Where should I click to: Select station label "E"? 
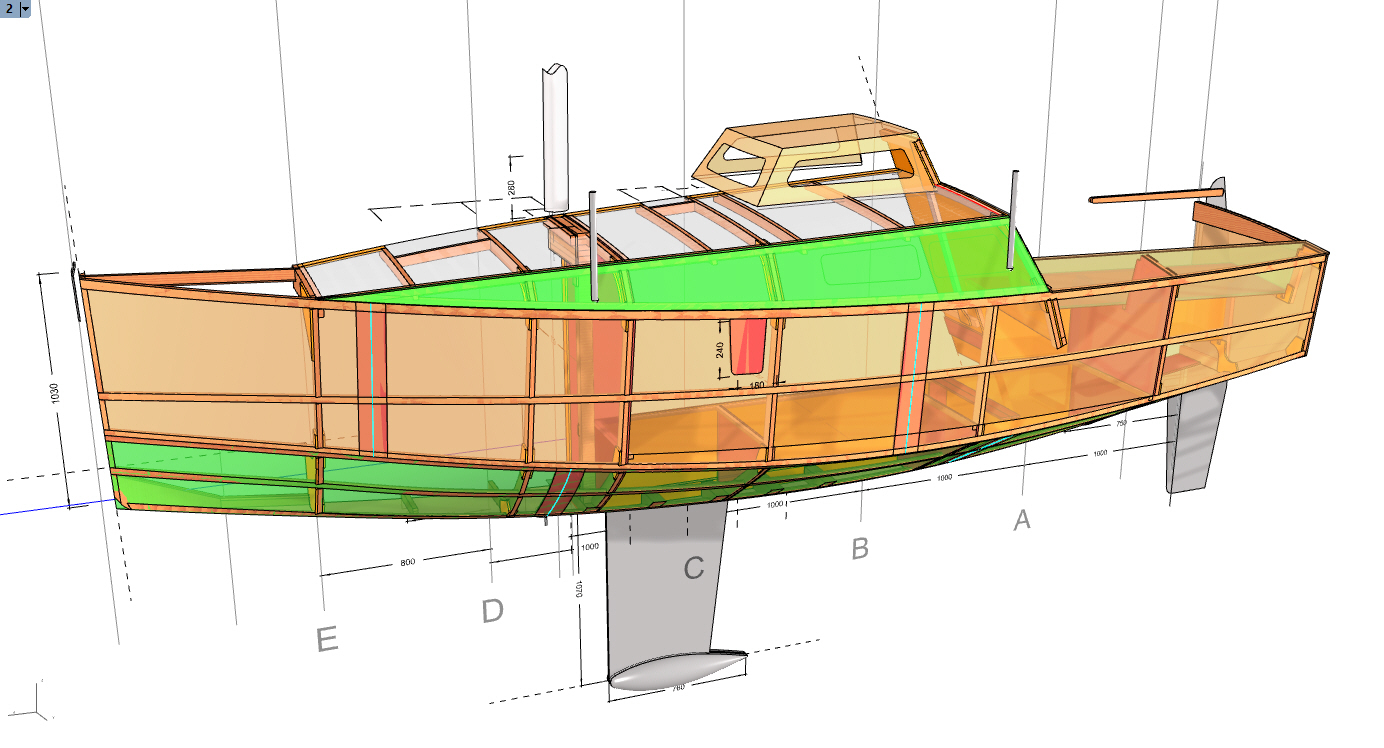(x=326, y=640)
